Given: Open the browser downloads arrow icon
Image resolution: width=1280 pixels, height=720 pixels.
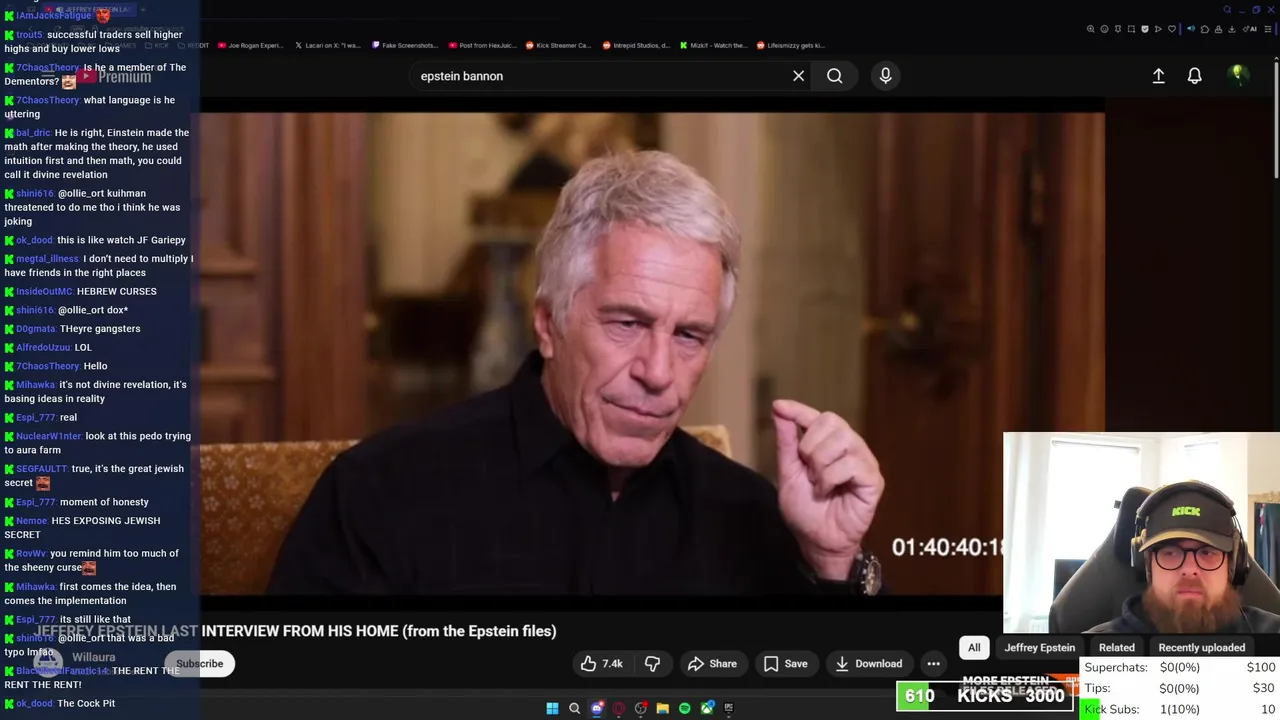Looking at the screenshot, I should [1231, 29].
